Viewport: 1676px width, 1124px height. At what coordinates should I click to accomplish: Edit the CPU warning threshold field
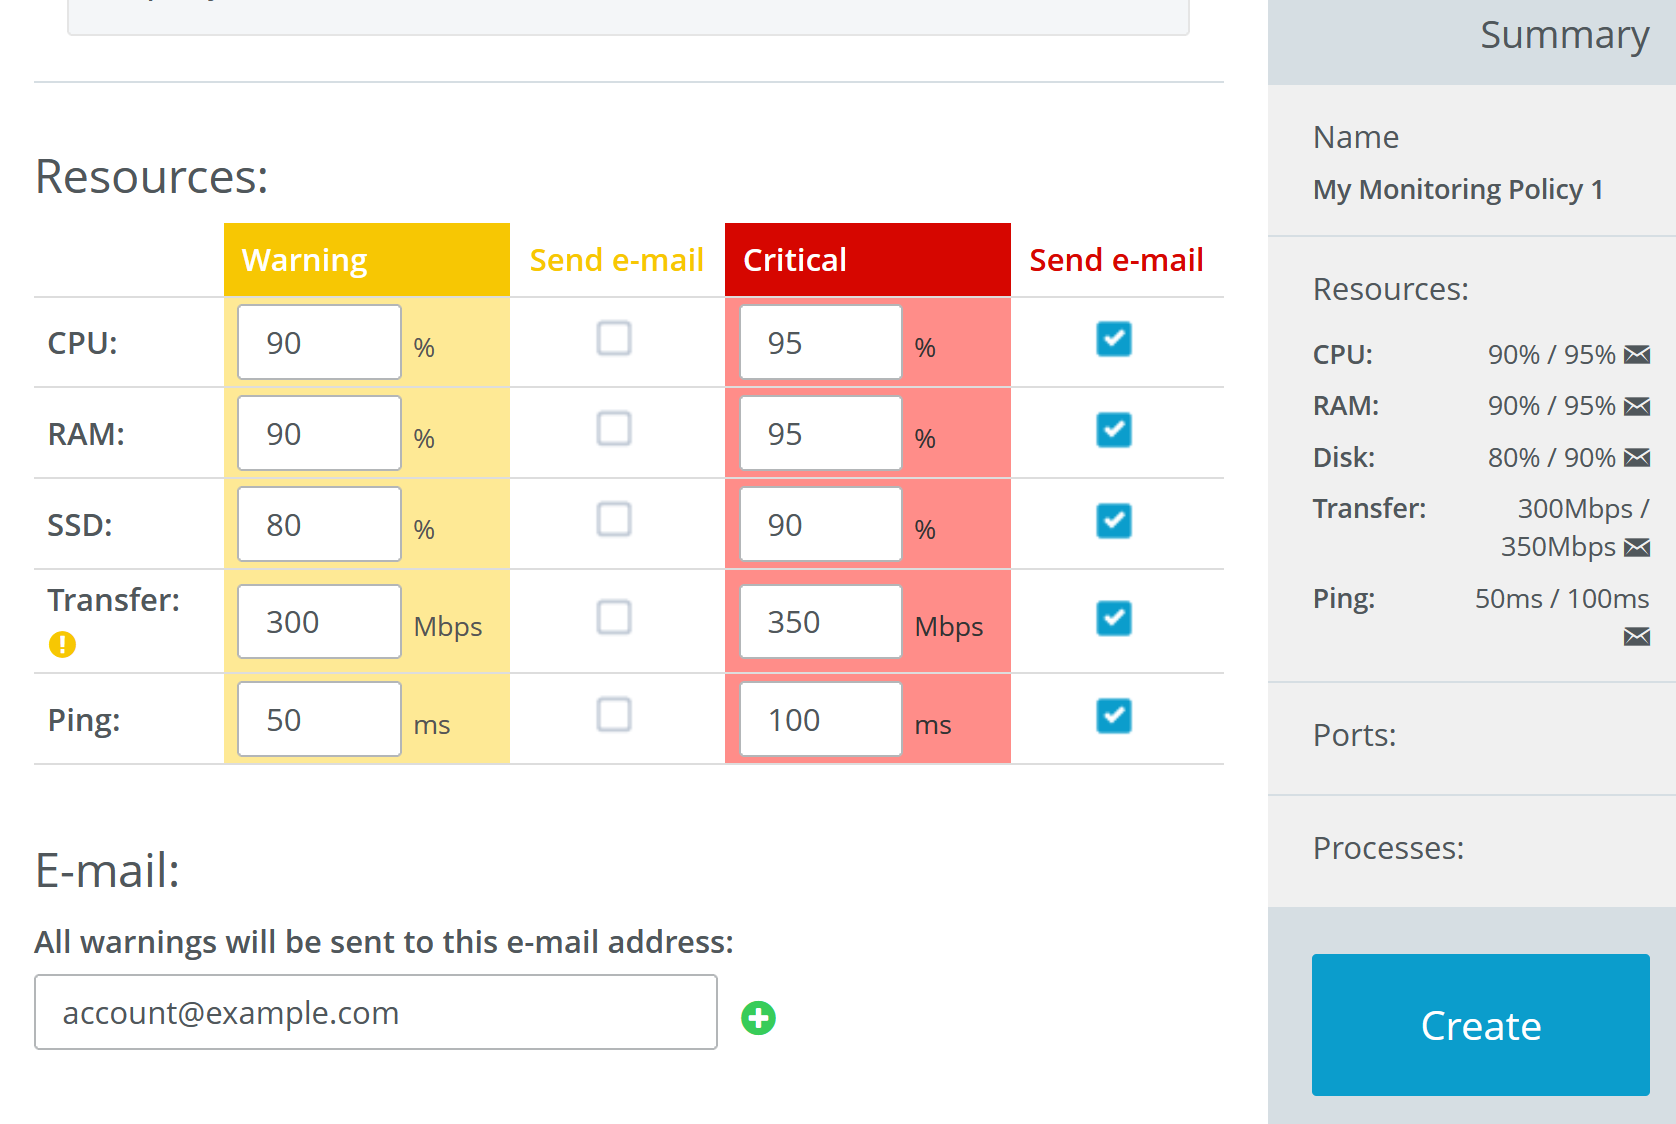(319, 343)
